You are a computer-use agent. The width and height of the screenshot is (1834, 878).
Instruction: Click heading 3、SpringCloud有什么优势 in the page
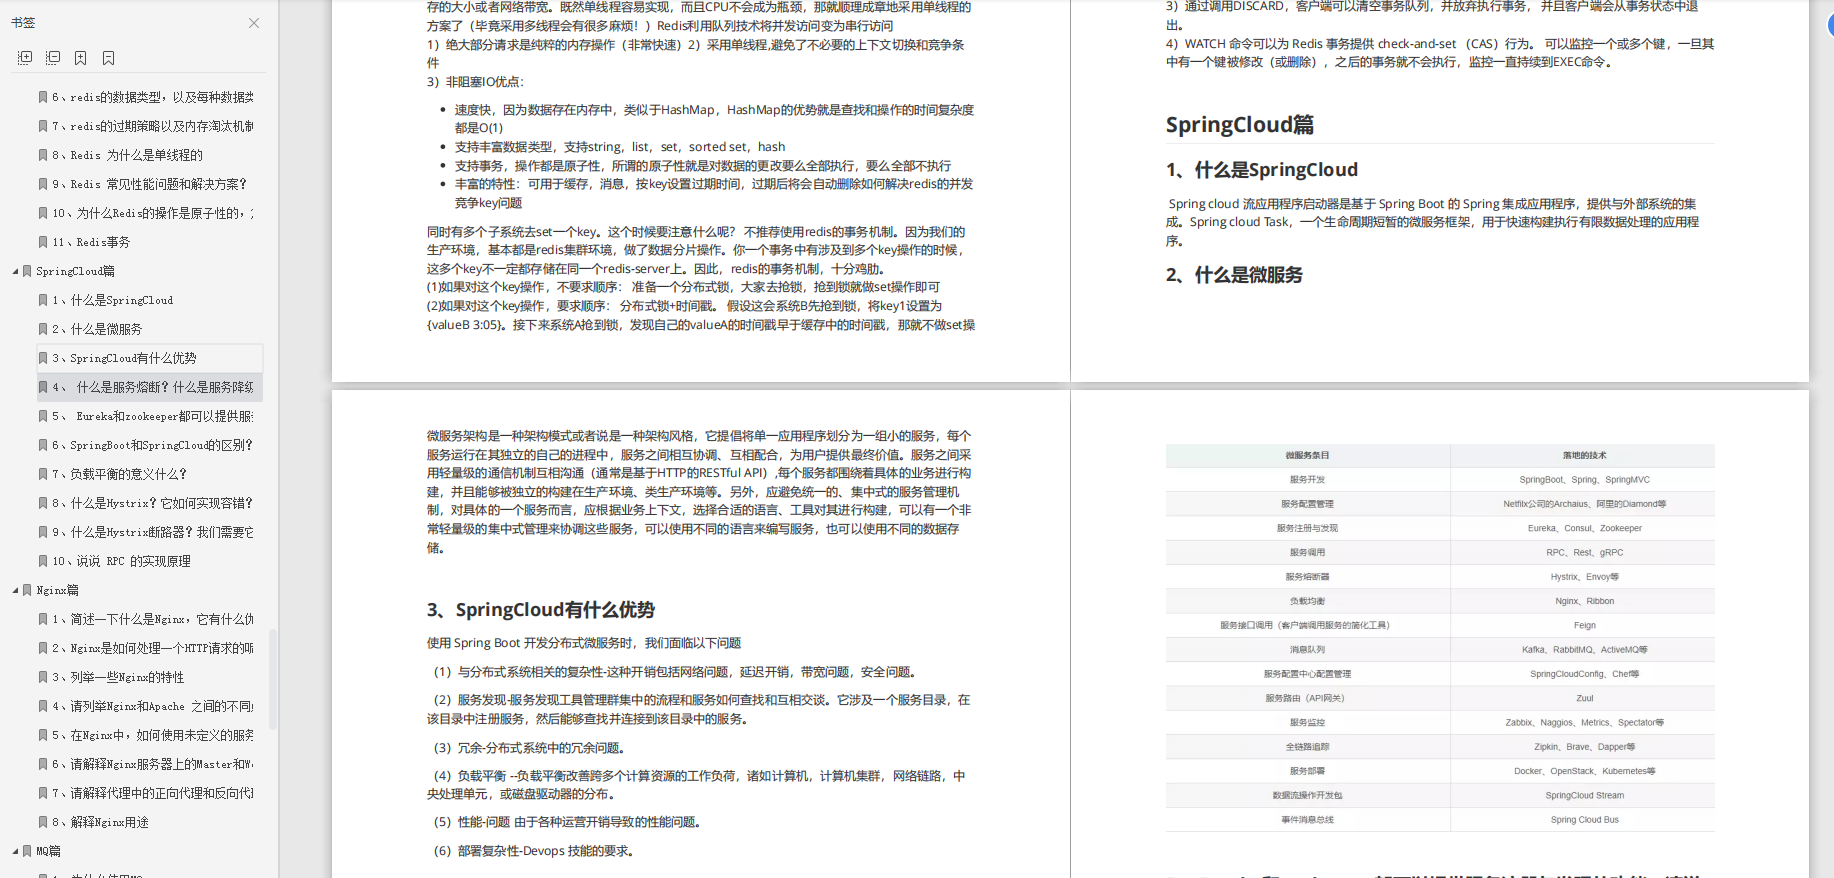(541, 610)
